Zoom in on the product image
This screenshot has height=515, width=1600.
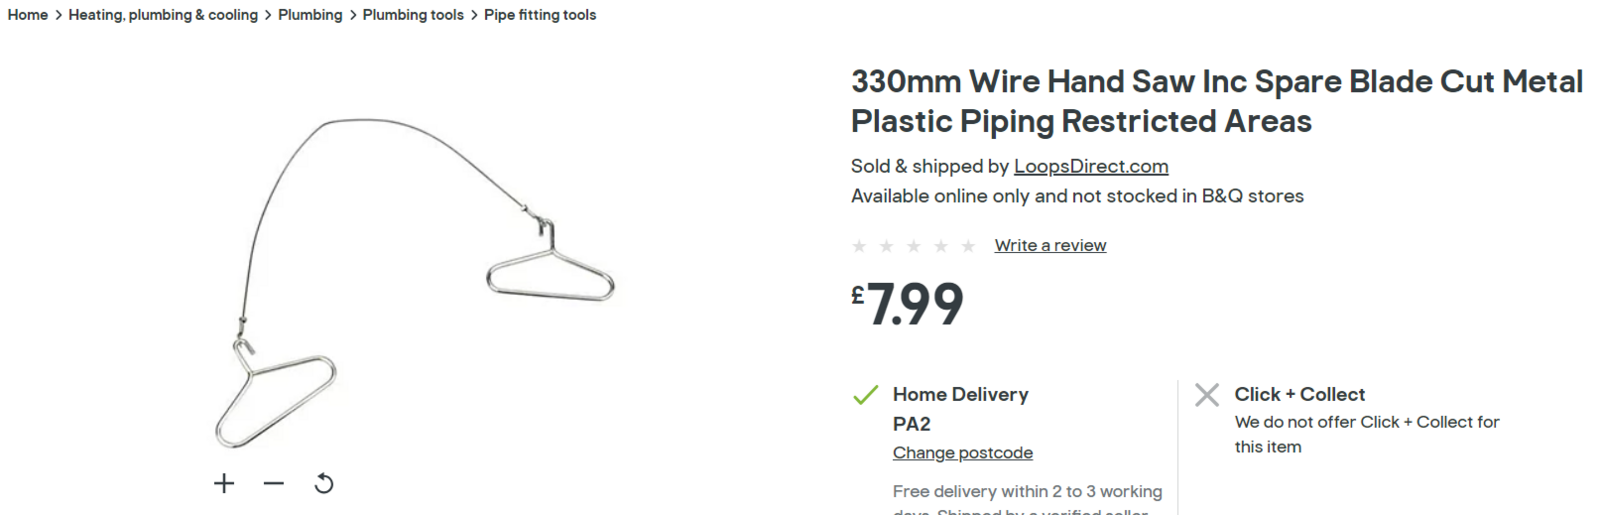click(x=224, y=484)
